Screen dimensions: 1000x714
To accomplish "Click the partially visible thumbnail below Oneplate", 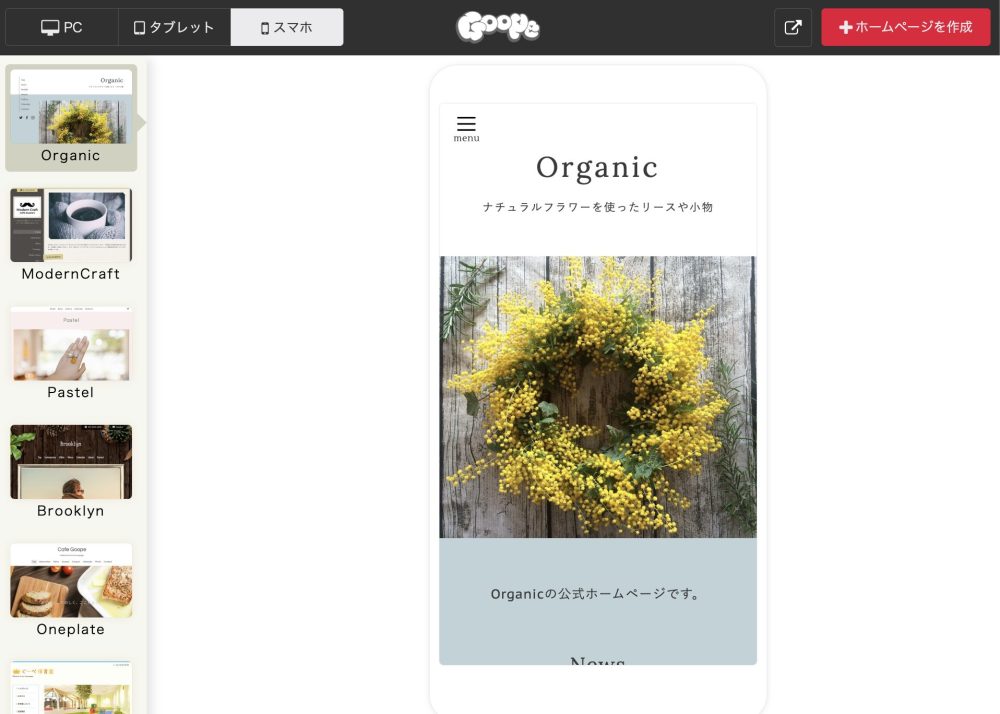I will tap(71, 688).
